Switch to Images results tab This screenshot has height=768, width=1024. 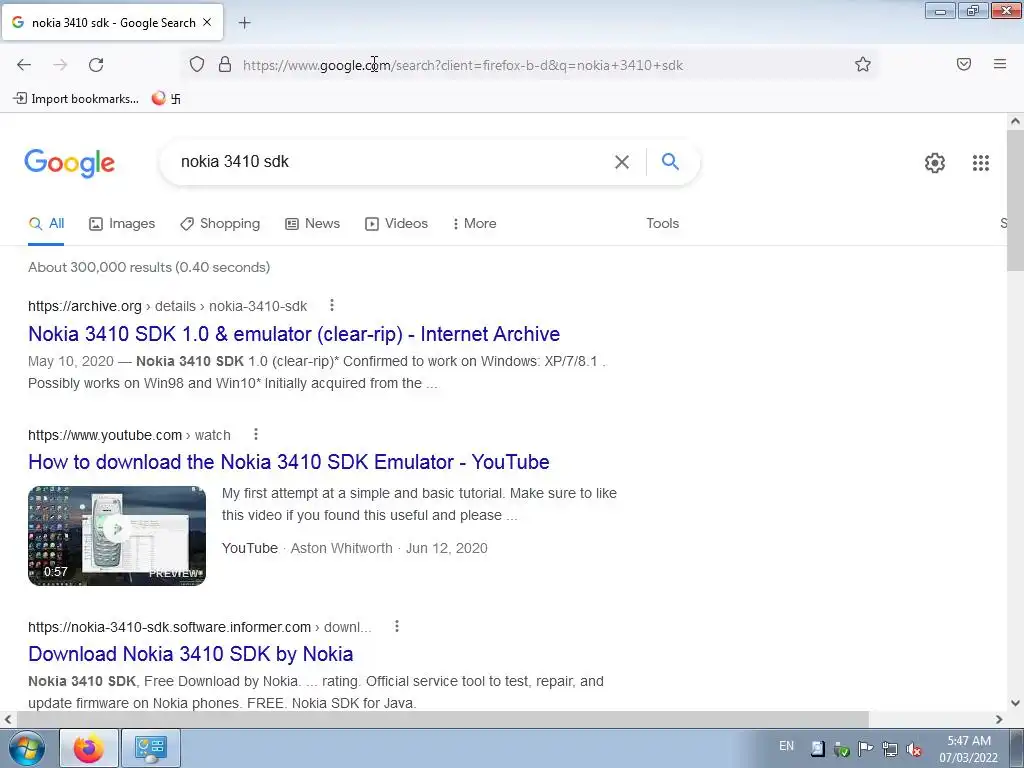[x=122, y=223]
